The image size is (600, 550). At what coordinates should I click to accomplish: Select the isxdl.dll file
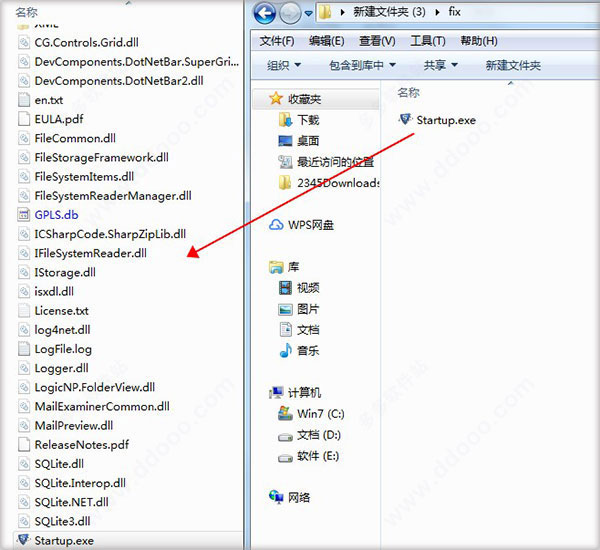[x=46, y=291]
